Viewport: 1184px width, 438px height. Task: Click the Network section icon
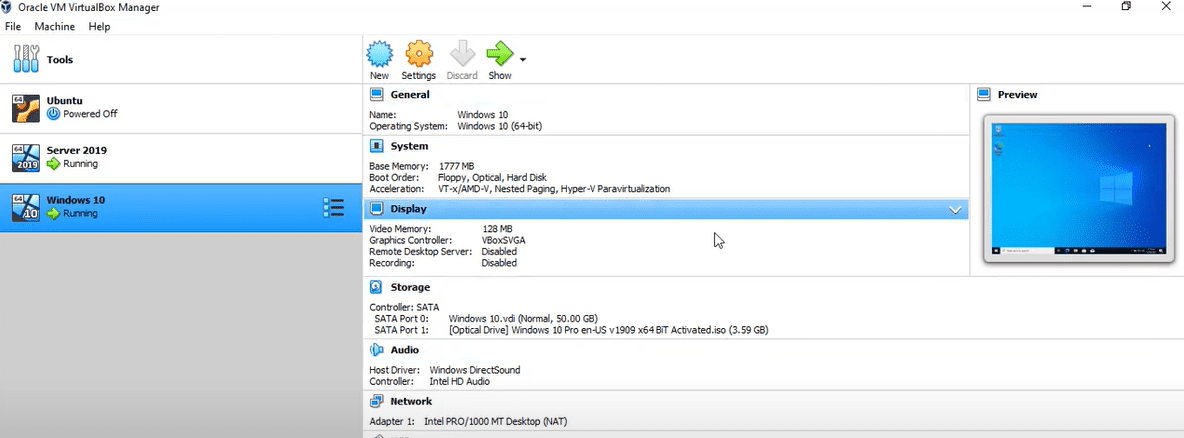[377, 401]
